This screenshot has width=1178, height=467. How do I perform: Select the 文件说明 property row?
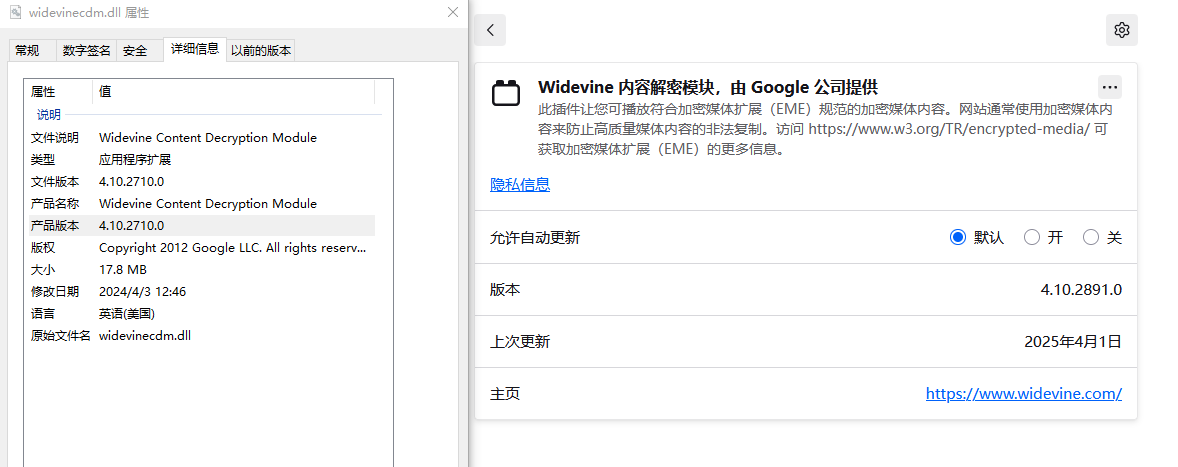pos(201,138)
